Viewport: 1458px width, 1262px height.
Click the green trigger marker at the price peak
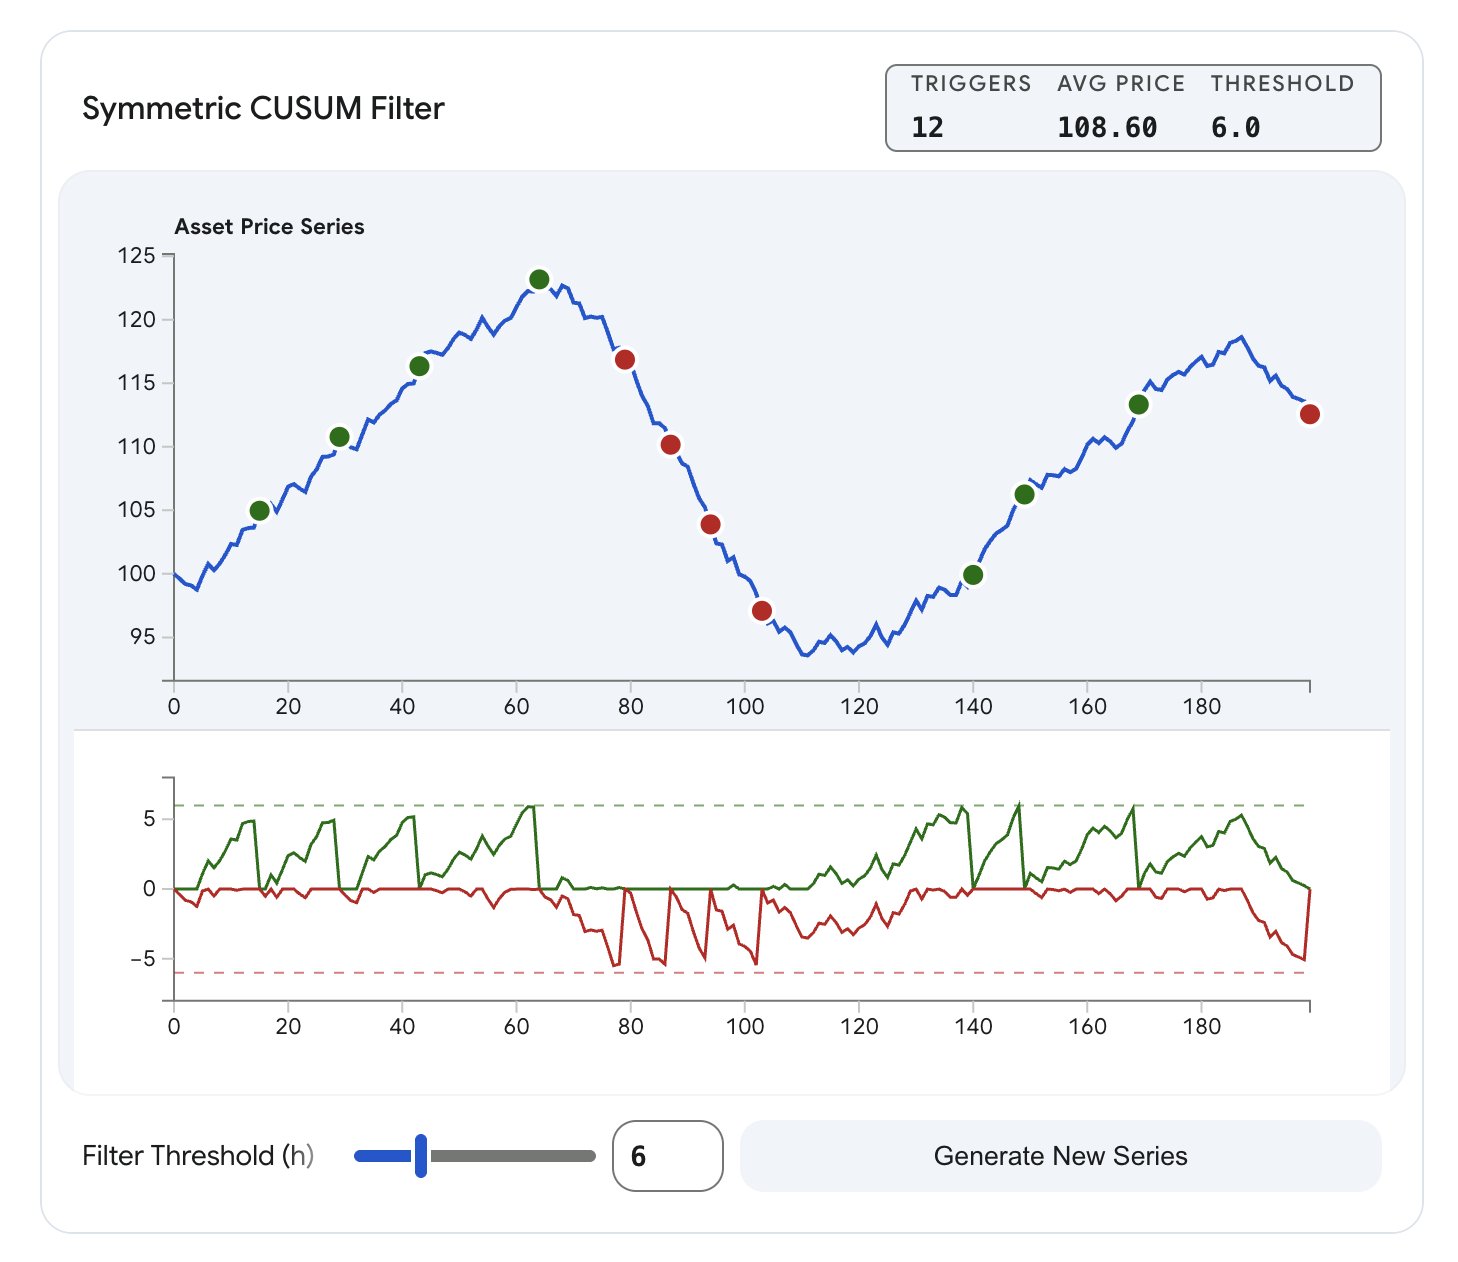click(539, 280)
